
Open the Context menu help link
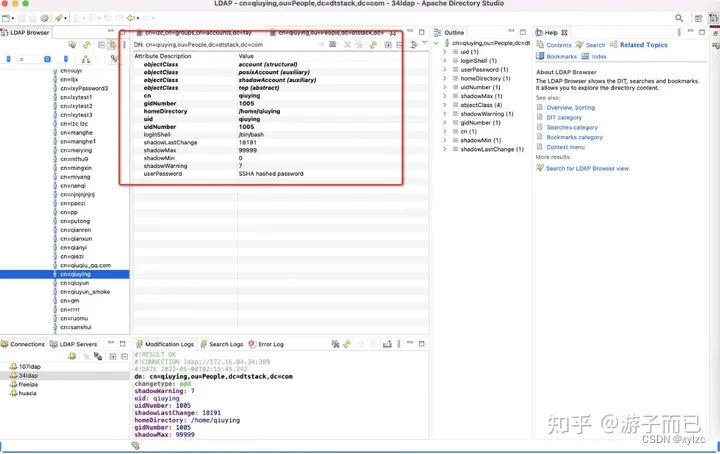(565, 147)
